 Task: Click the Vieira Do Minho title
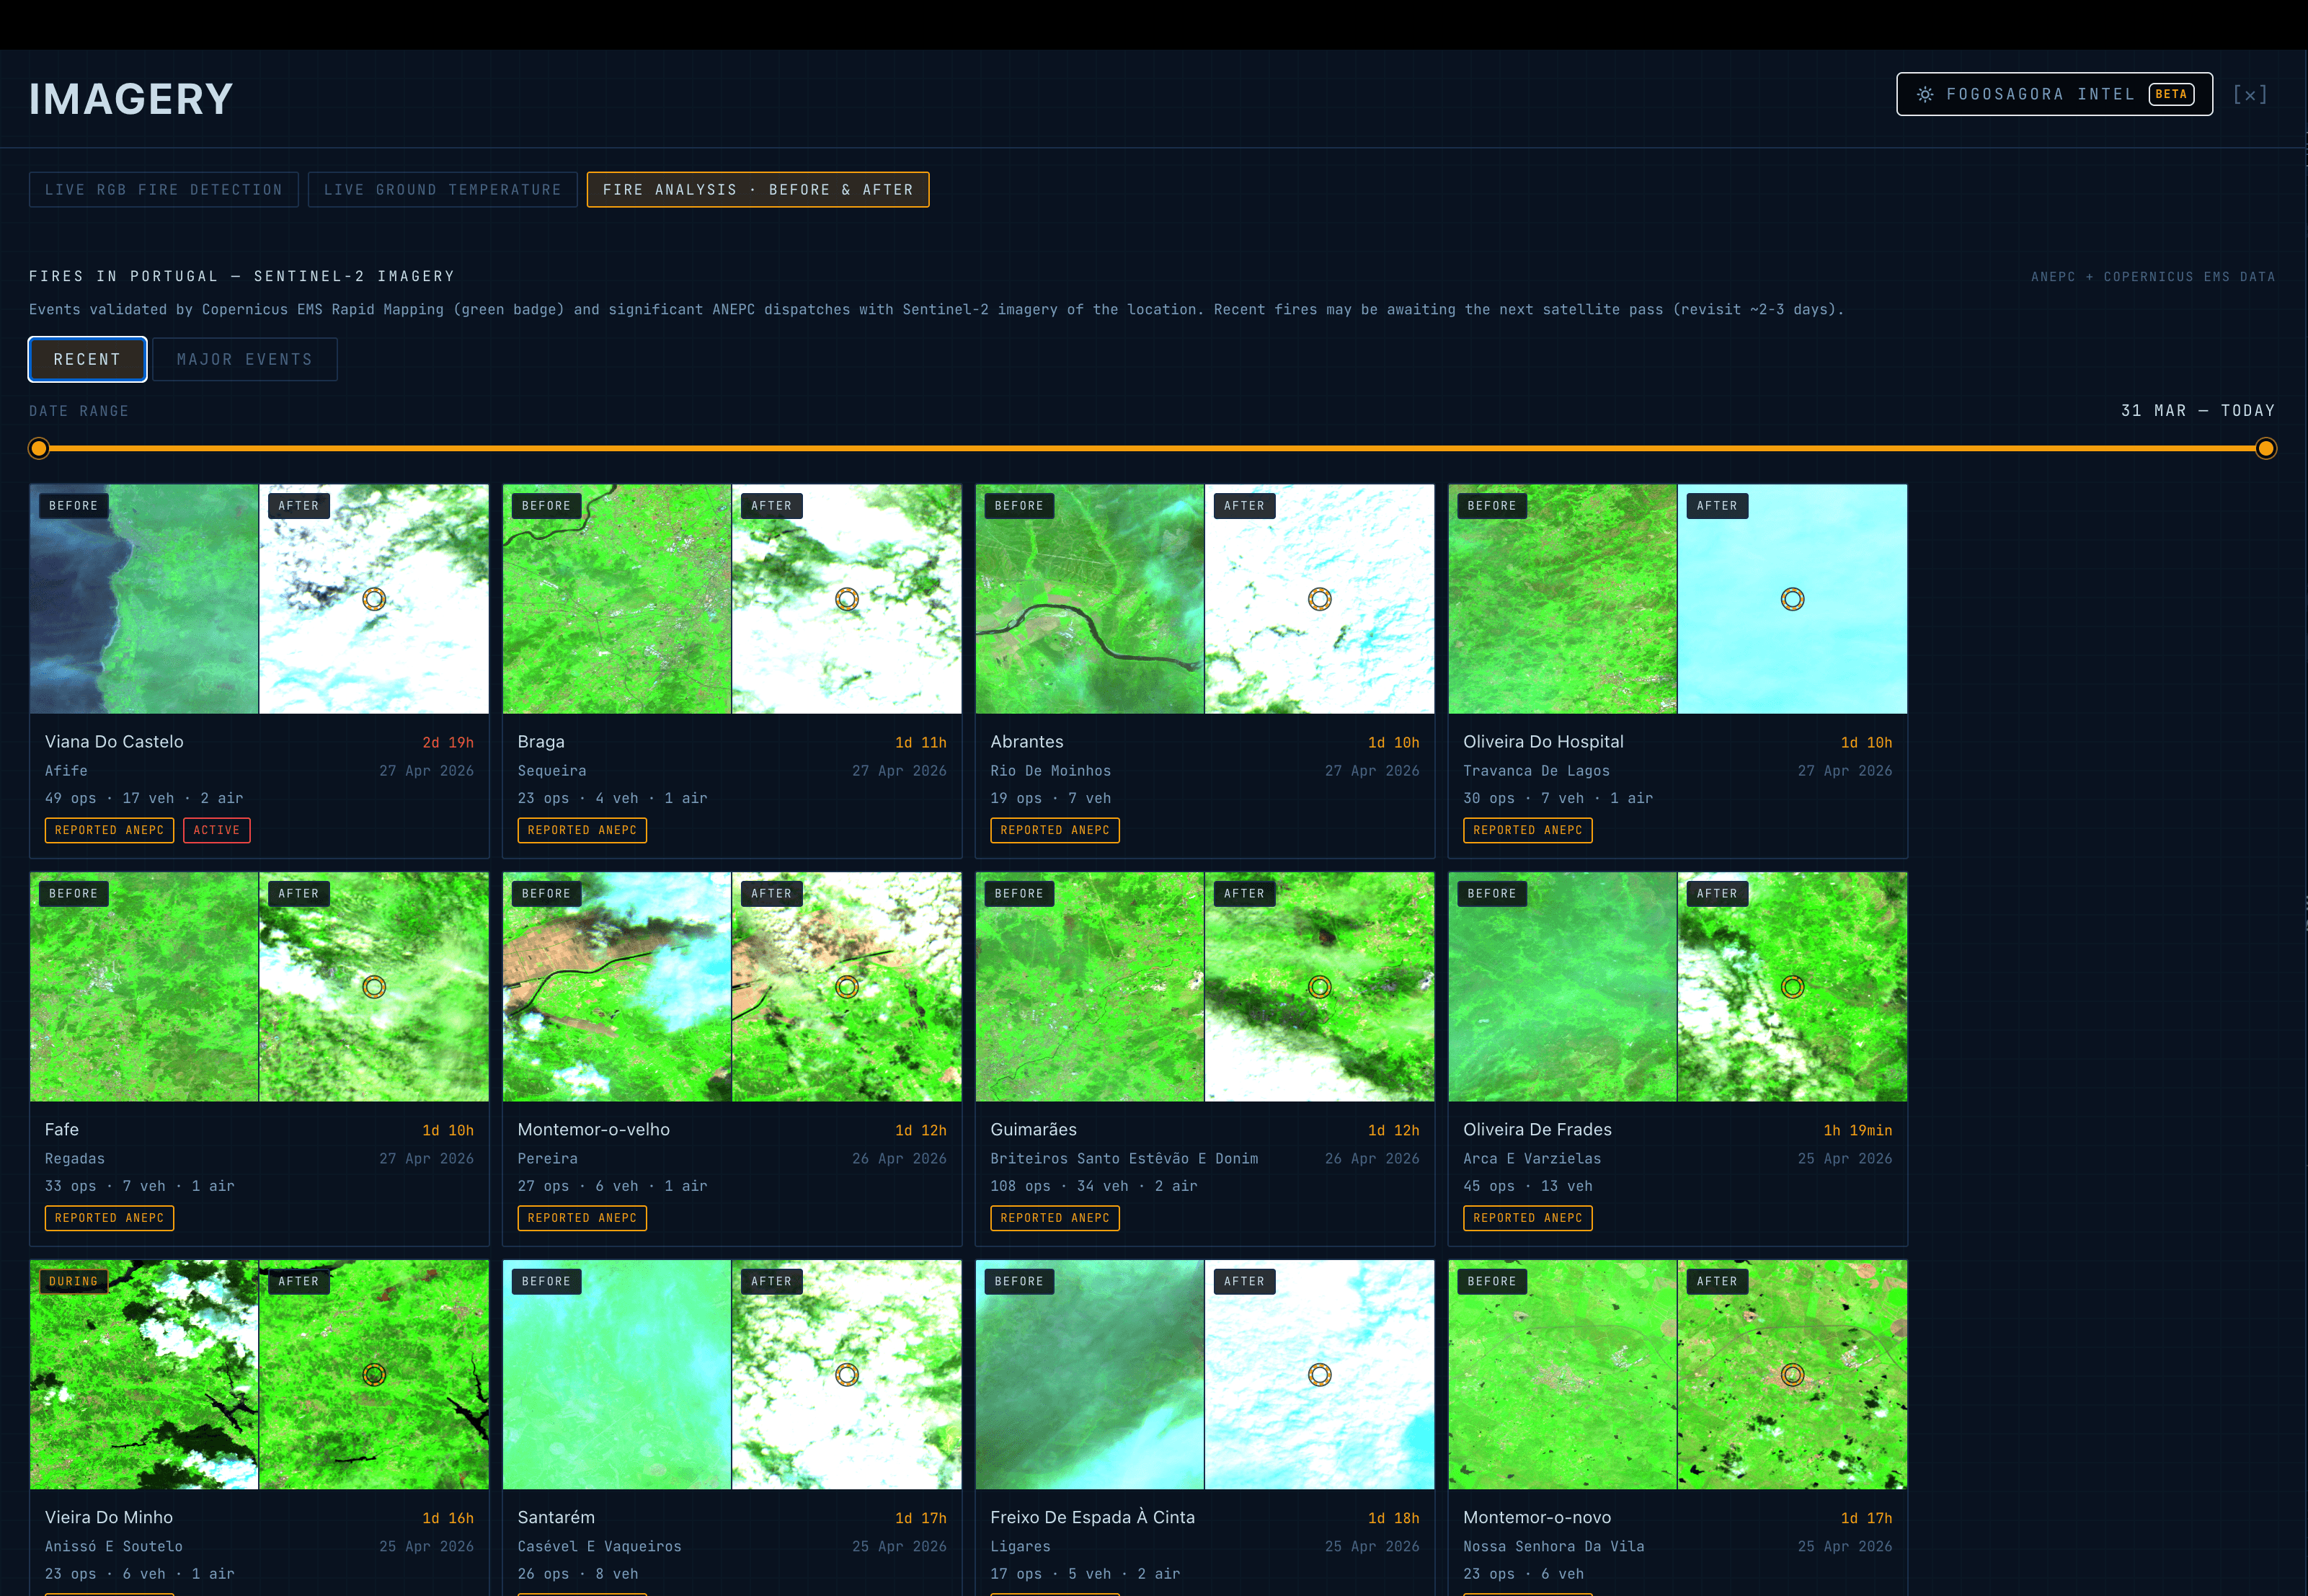pyautogui.click(x=109, y=1518)
